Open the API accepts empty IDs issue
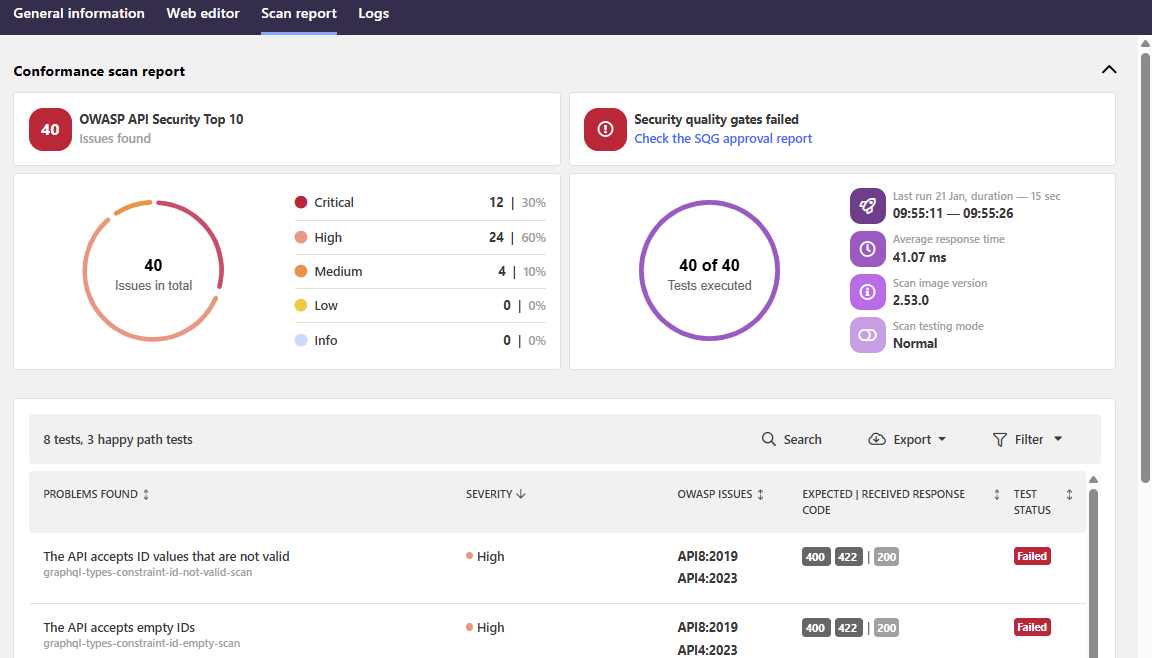 click(119, 628)
